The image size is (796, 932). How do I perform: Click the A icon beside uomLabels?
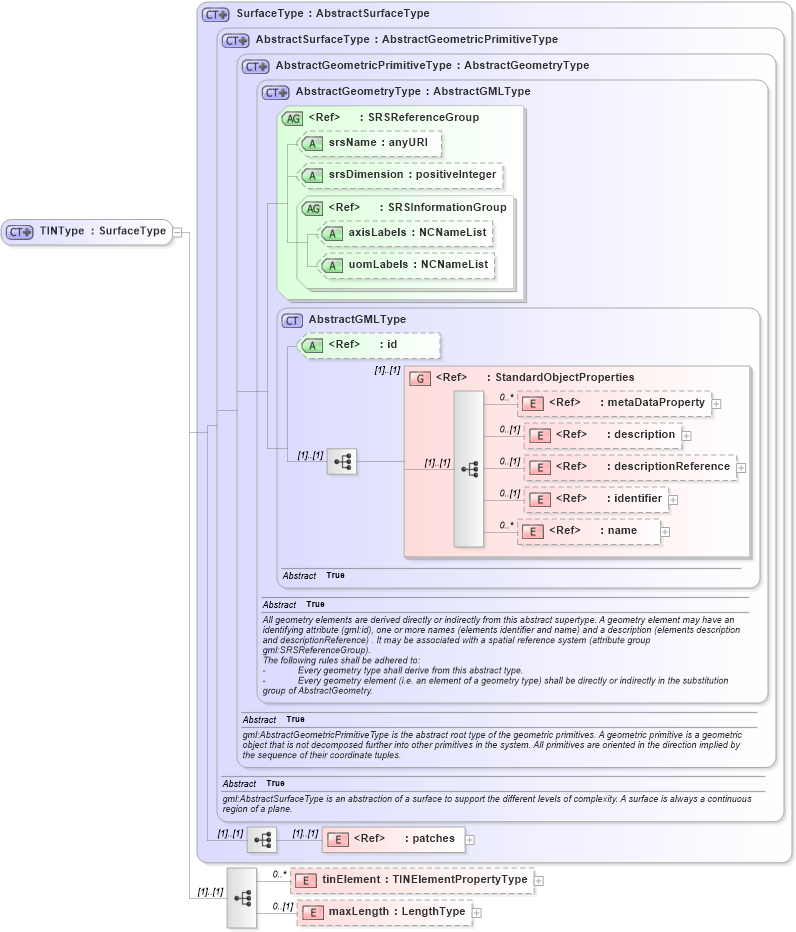(x=332, y=266)
